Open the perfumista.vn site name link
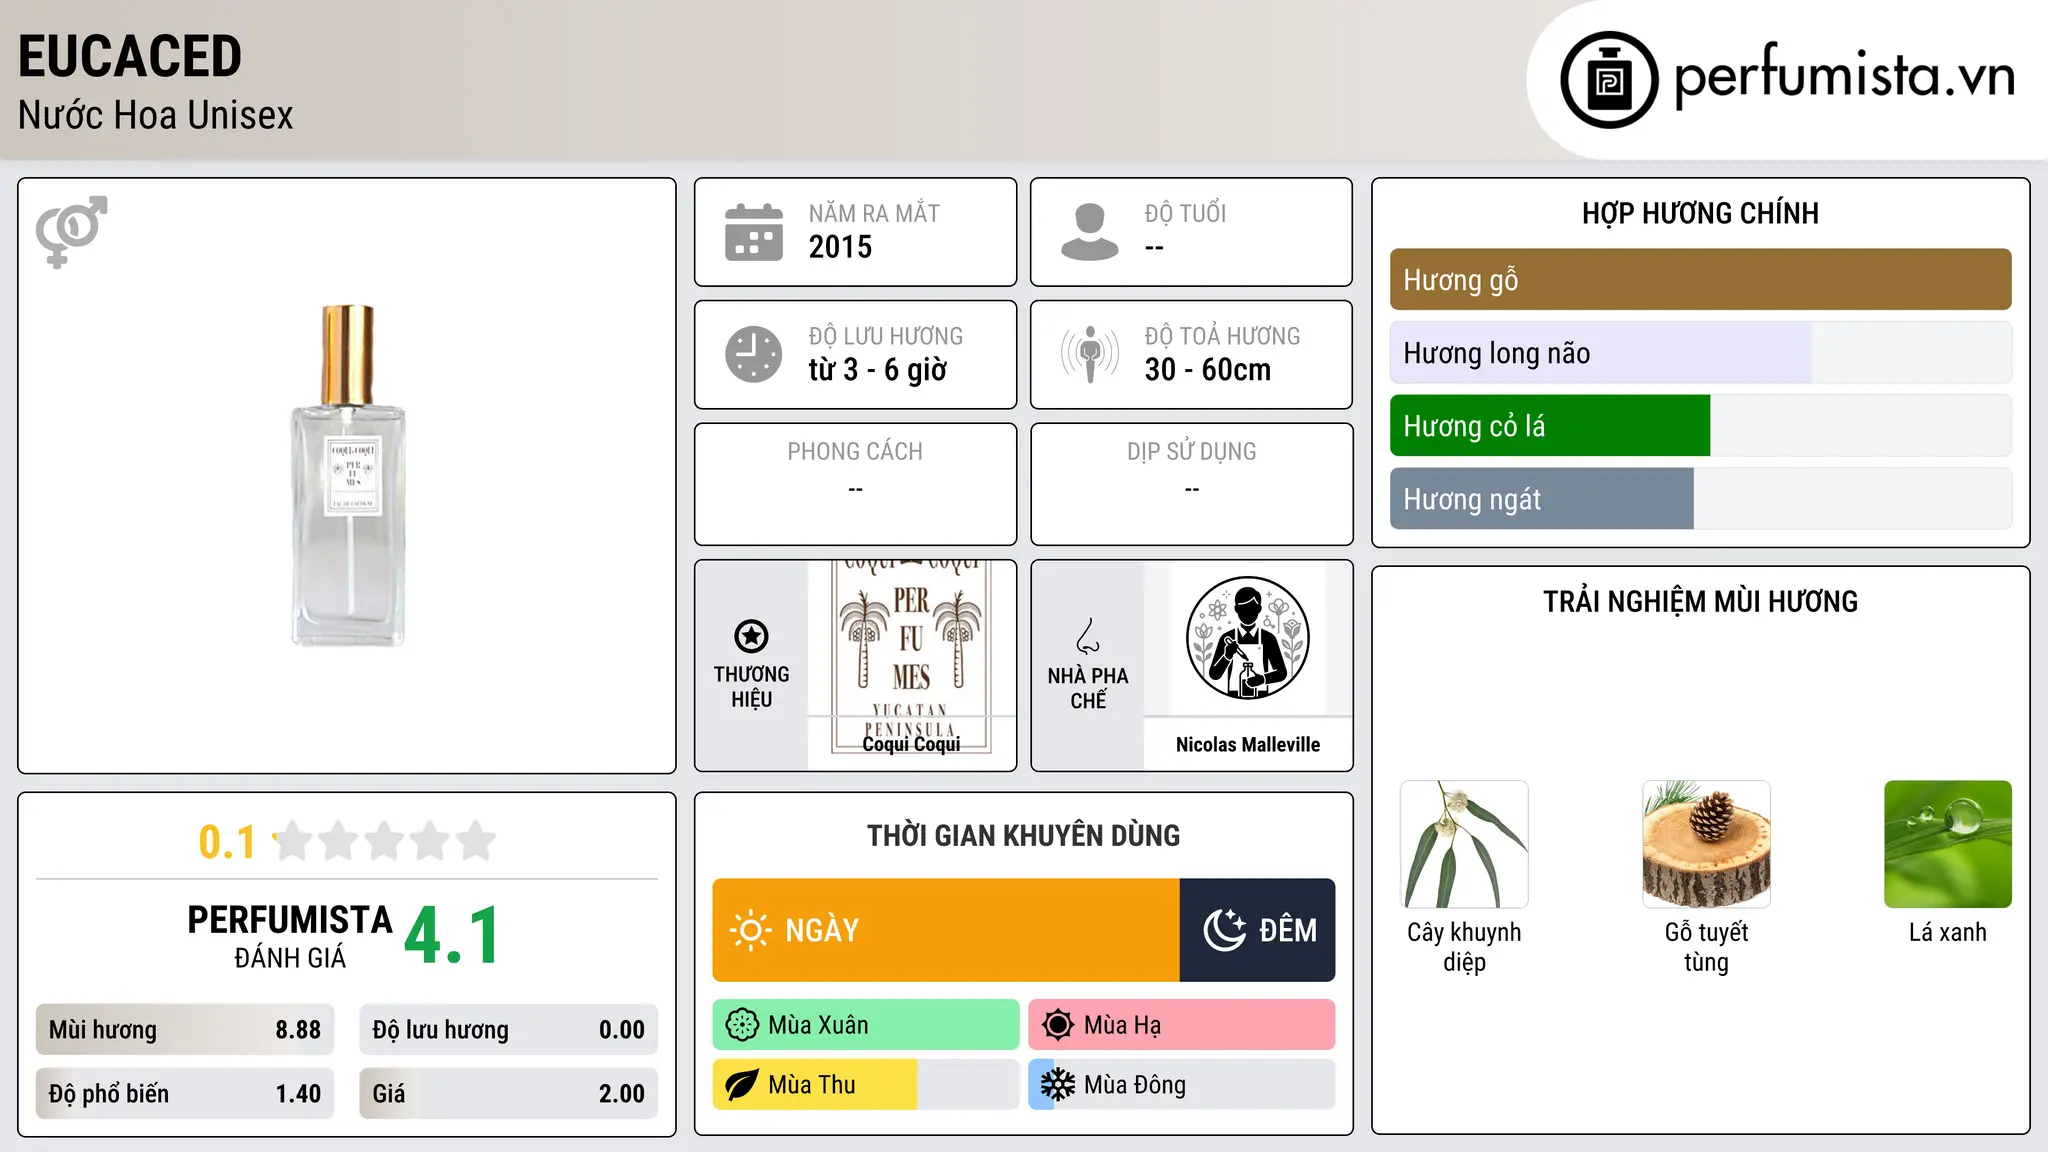 1844,76
